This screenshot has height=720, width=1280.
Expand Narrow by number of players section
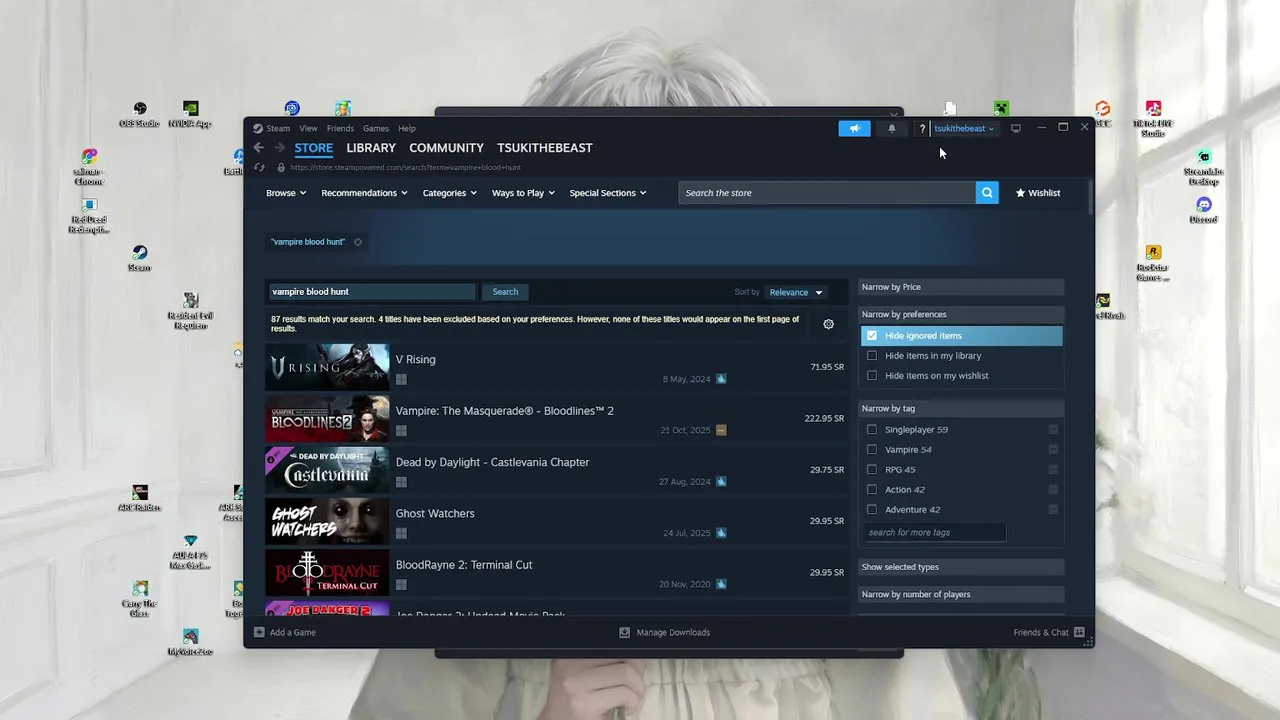click(961, 594)
